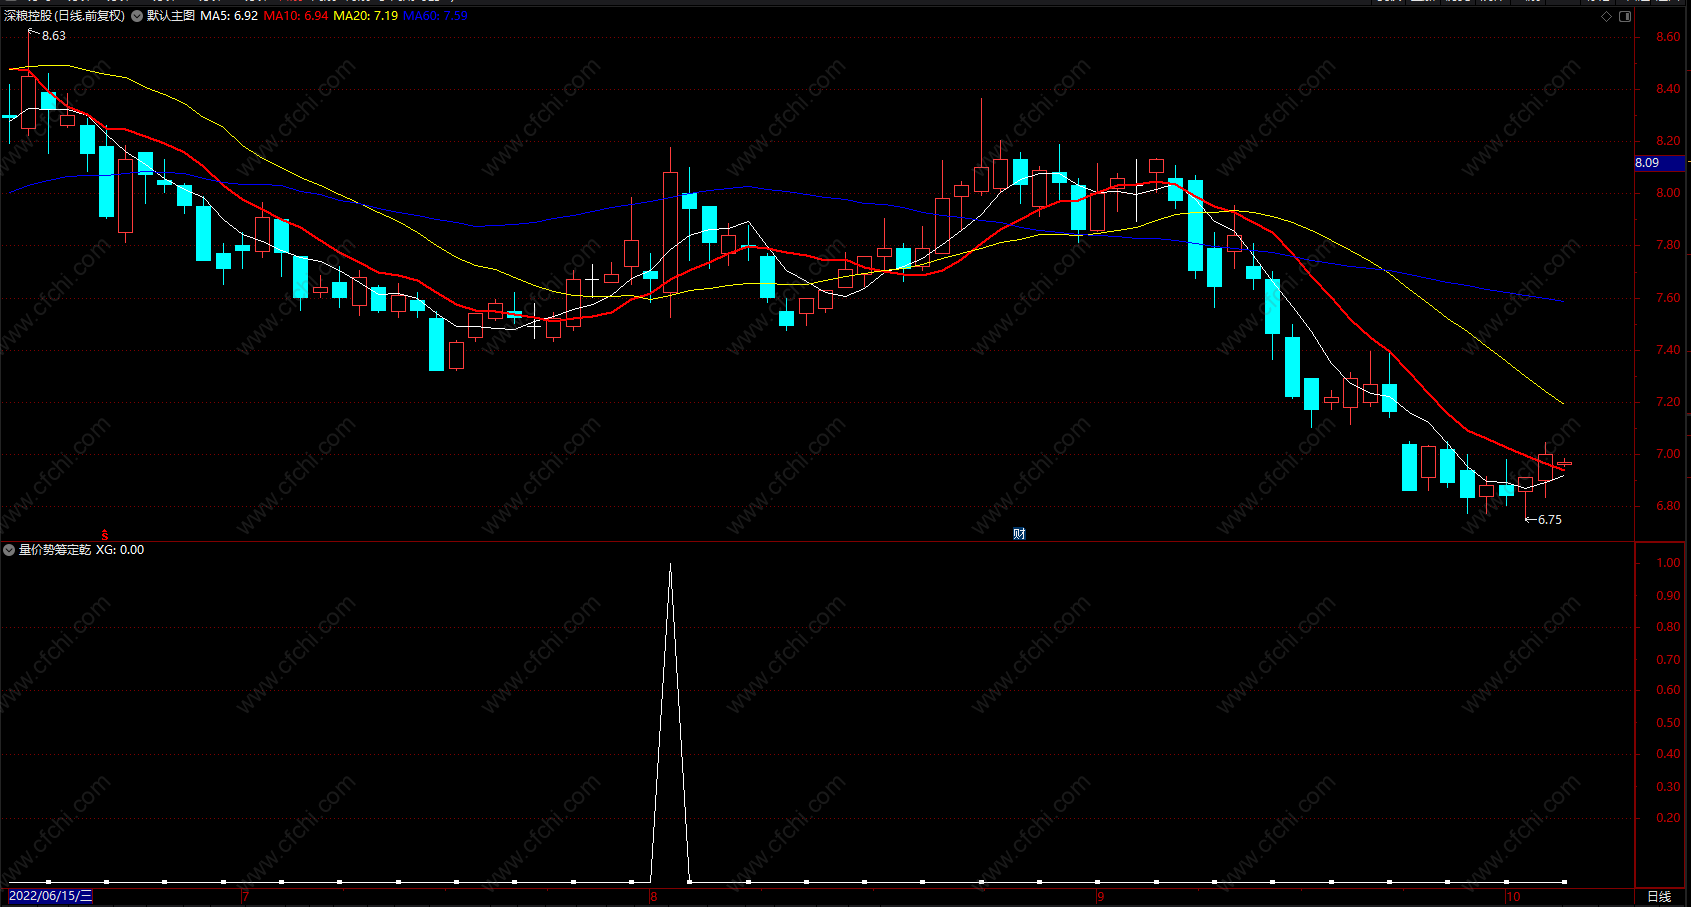The width and height of the screenshot is (1691, 907).
Task: Click the 7.00 price axis label
Action: pyautogui.click(x=1668, y=454)
